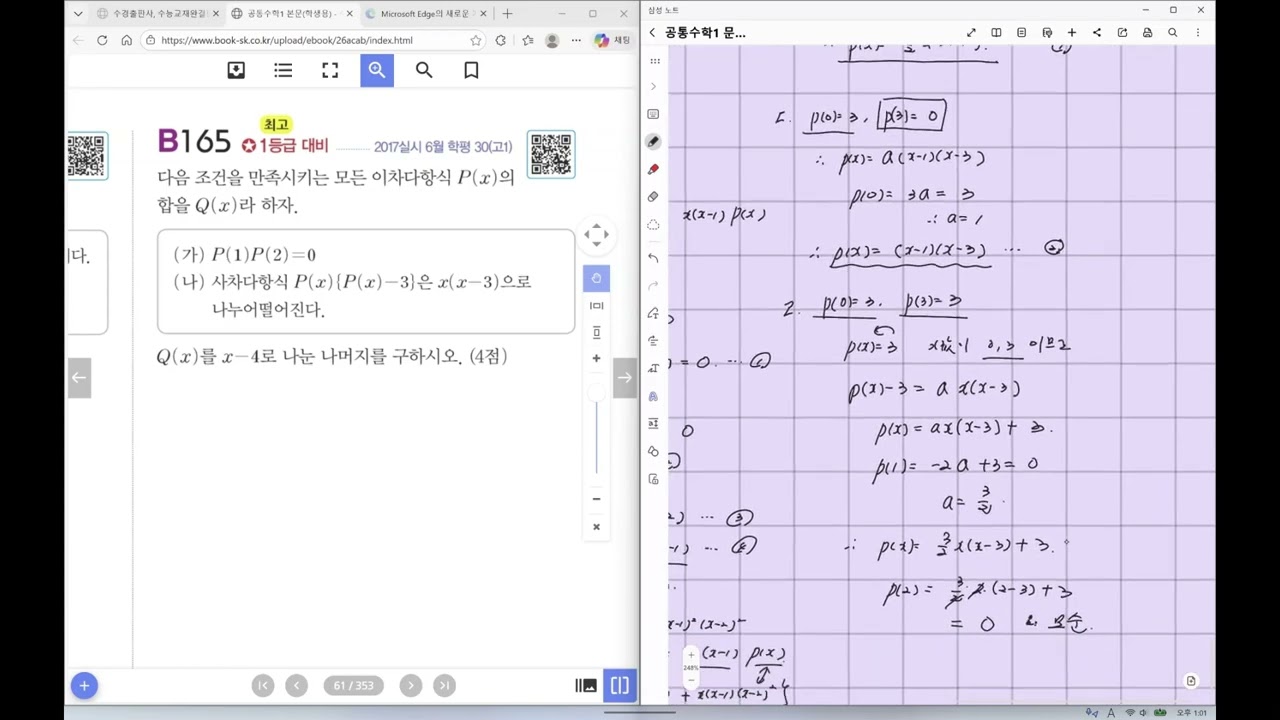The image size is (1280, 720).
Task: Select the Pen tool in Samsung Notes
Action: pos(654,142)
